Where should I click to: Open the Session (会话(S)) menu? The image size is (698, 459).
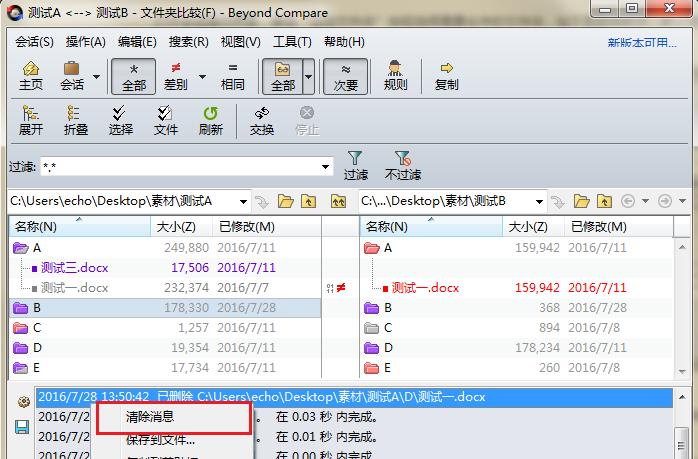click(34, 42)
